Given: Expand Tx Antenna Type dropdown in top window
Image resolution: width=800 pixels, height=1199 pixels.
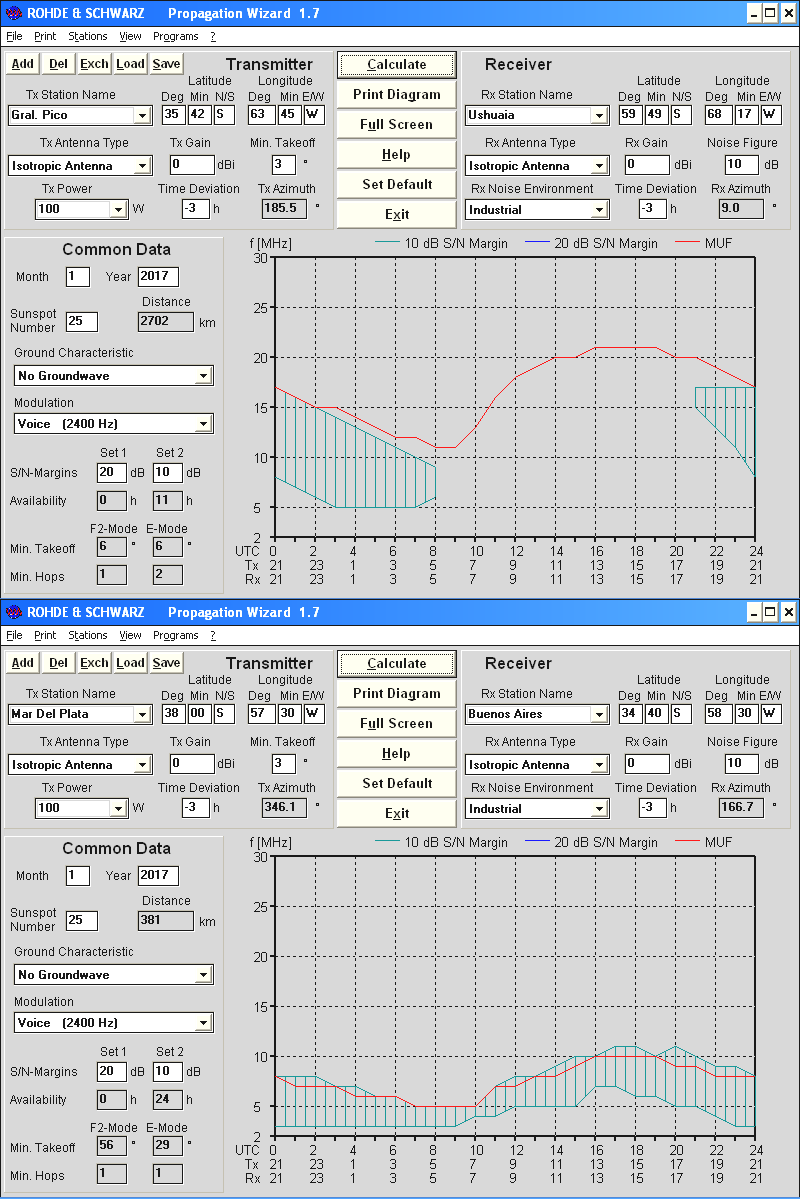Looking at the screenshot, I should point(142,166).
